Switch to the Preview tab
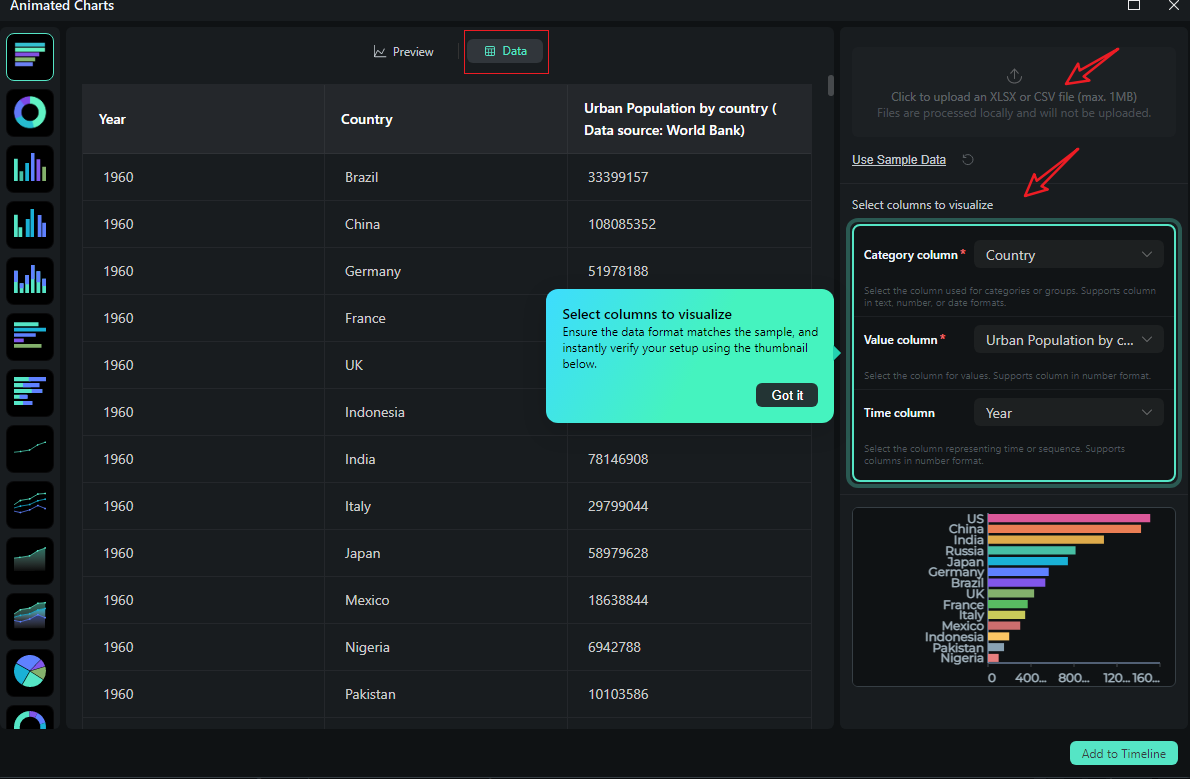This screenshot has width=1190, height=779. point(404,51)
